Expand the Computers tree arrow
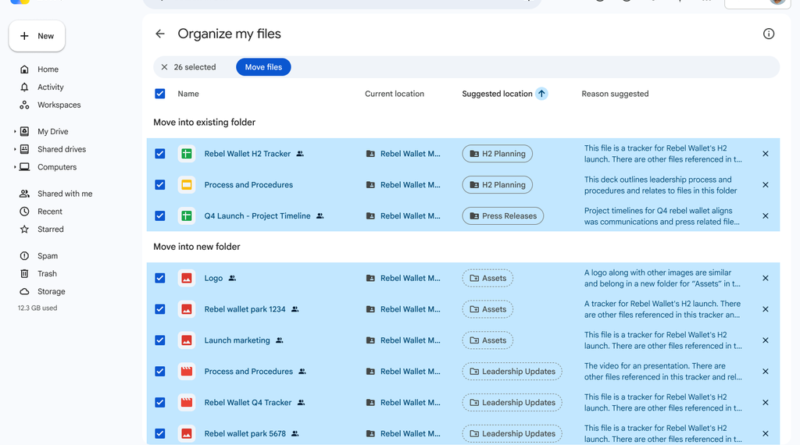 [x=14, y=167]
